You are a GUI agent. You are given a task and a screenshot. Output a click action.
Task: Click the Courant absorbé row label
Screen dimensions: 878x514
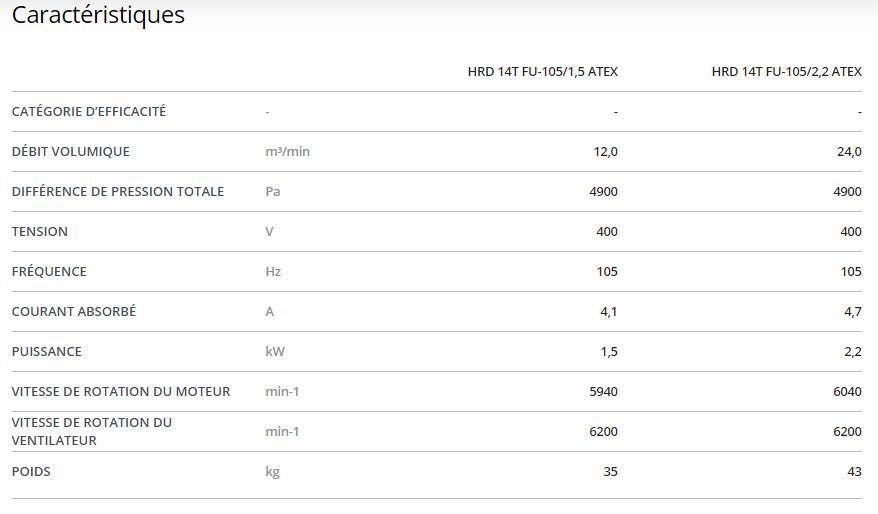click(74, 312)
